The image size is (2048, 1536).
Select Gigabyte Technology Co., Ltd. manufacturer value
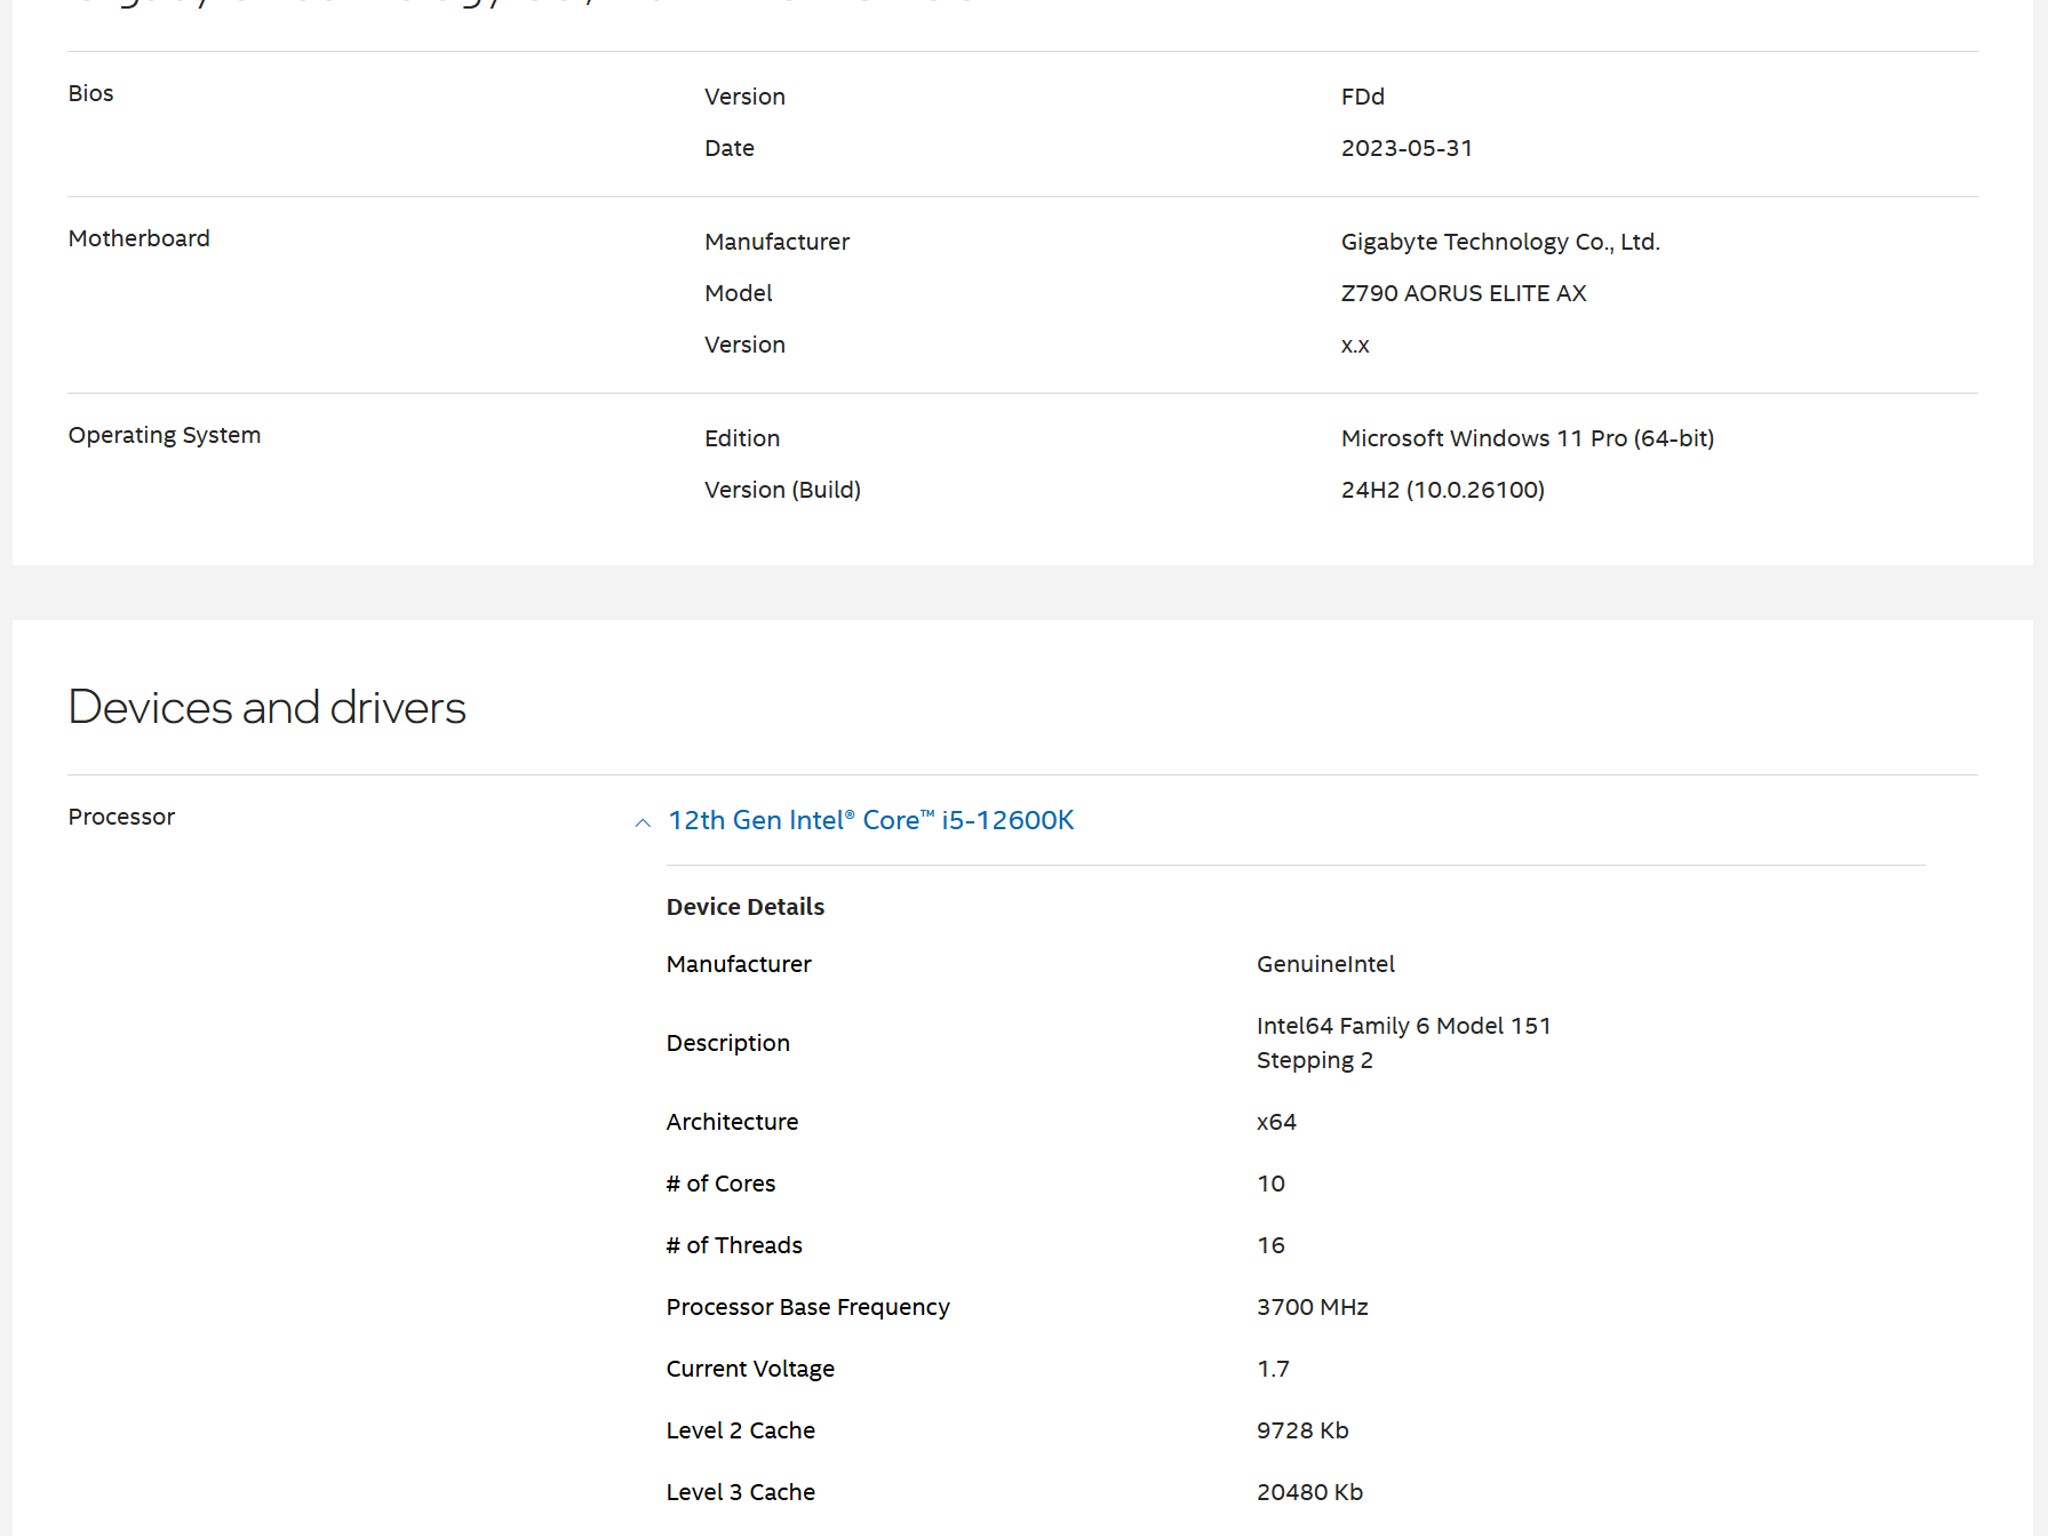(1500, 242)
